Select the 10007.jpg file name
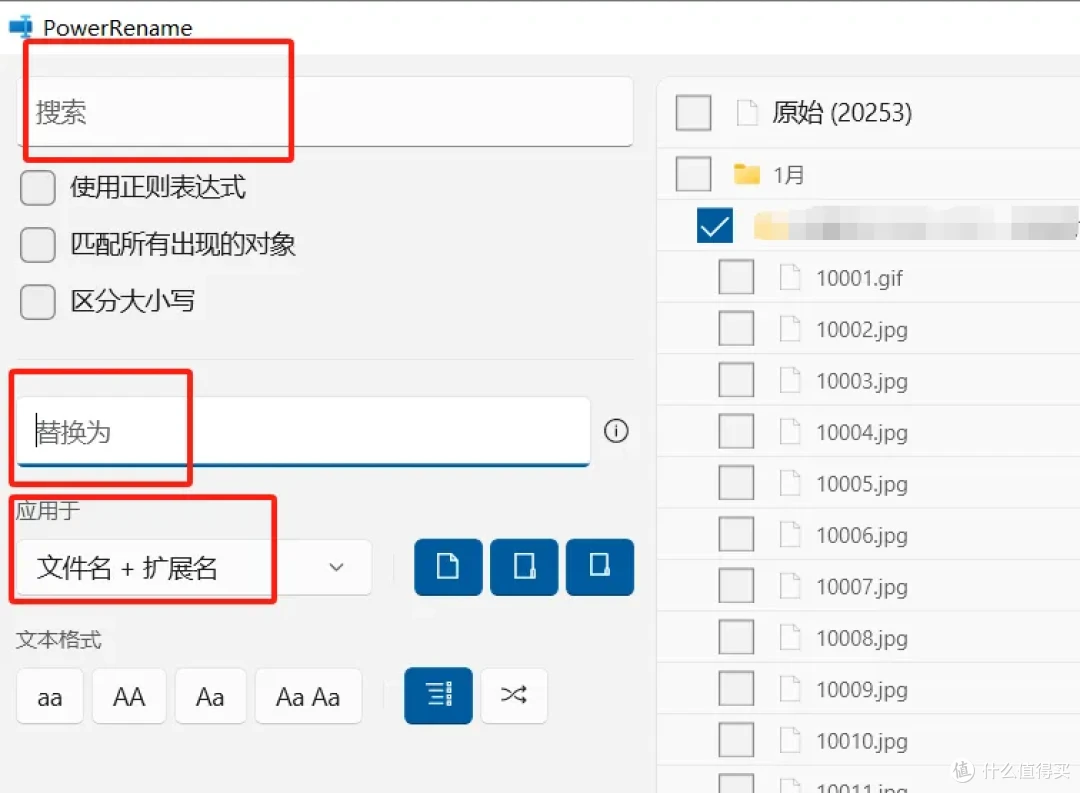This screenshot has height=793, width=1080. coord(862,587)
